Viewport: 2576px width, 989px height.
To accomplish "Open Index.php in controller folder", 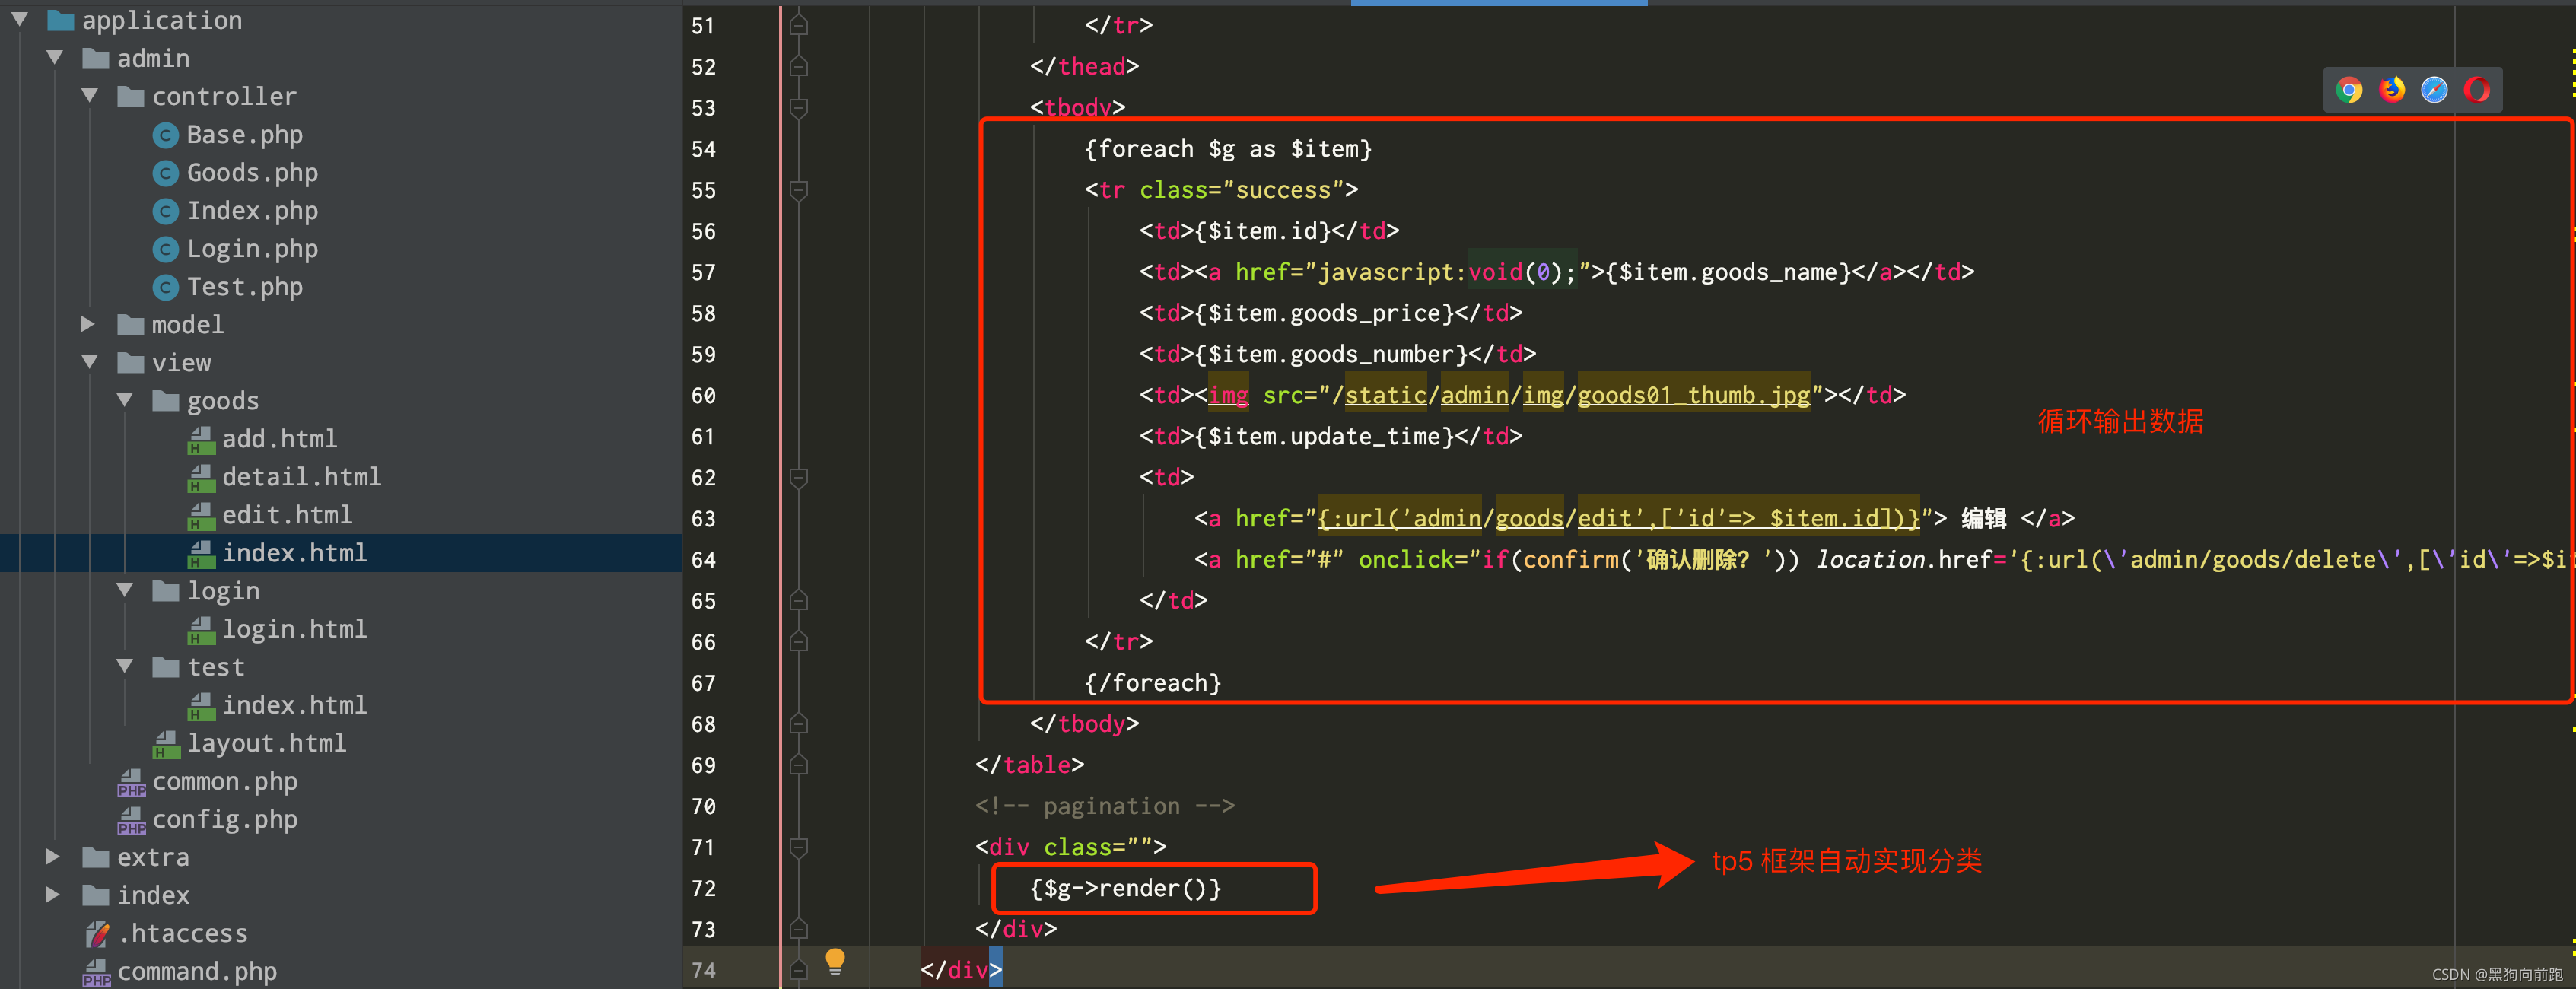I will click(x=252, y=211).
